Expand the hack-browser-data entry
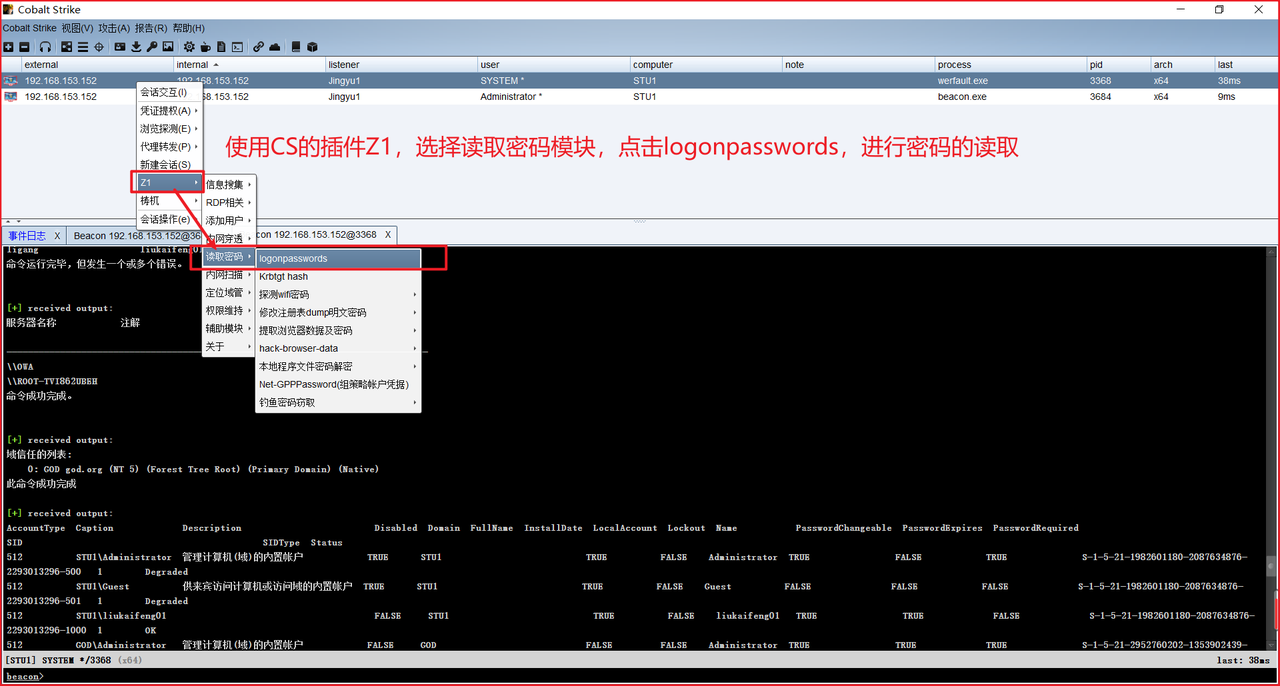Viewport: 1280px width, 686px height. [x=338, y=348]
